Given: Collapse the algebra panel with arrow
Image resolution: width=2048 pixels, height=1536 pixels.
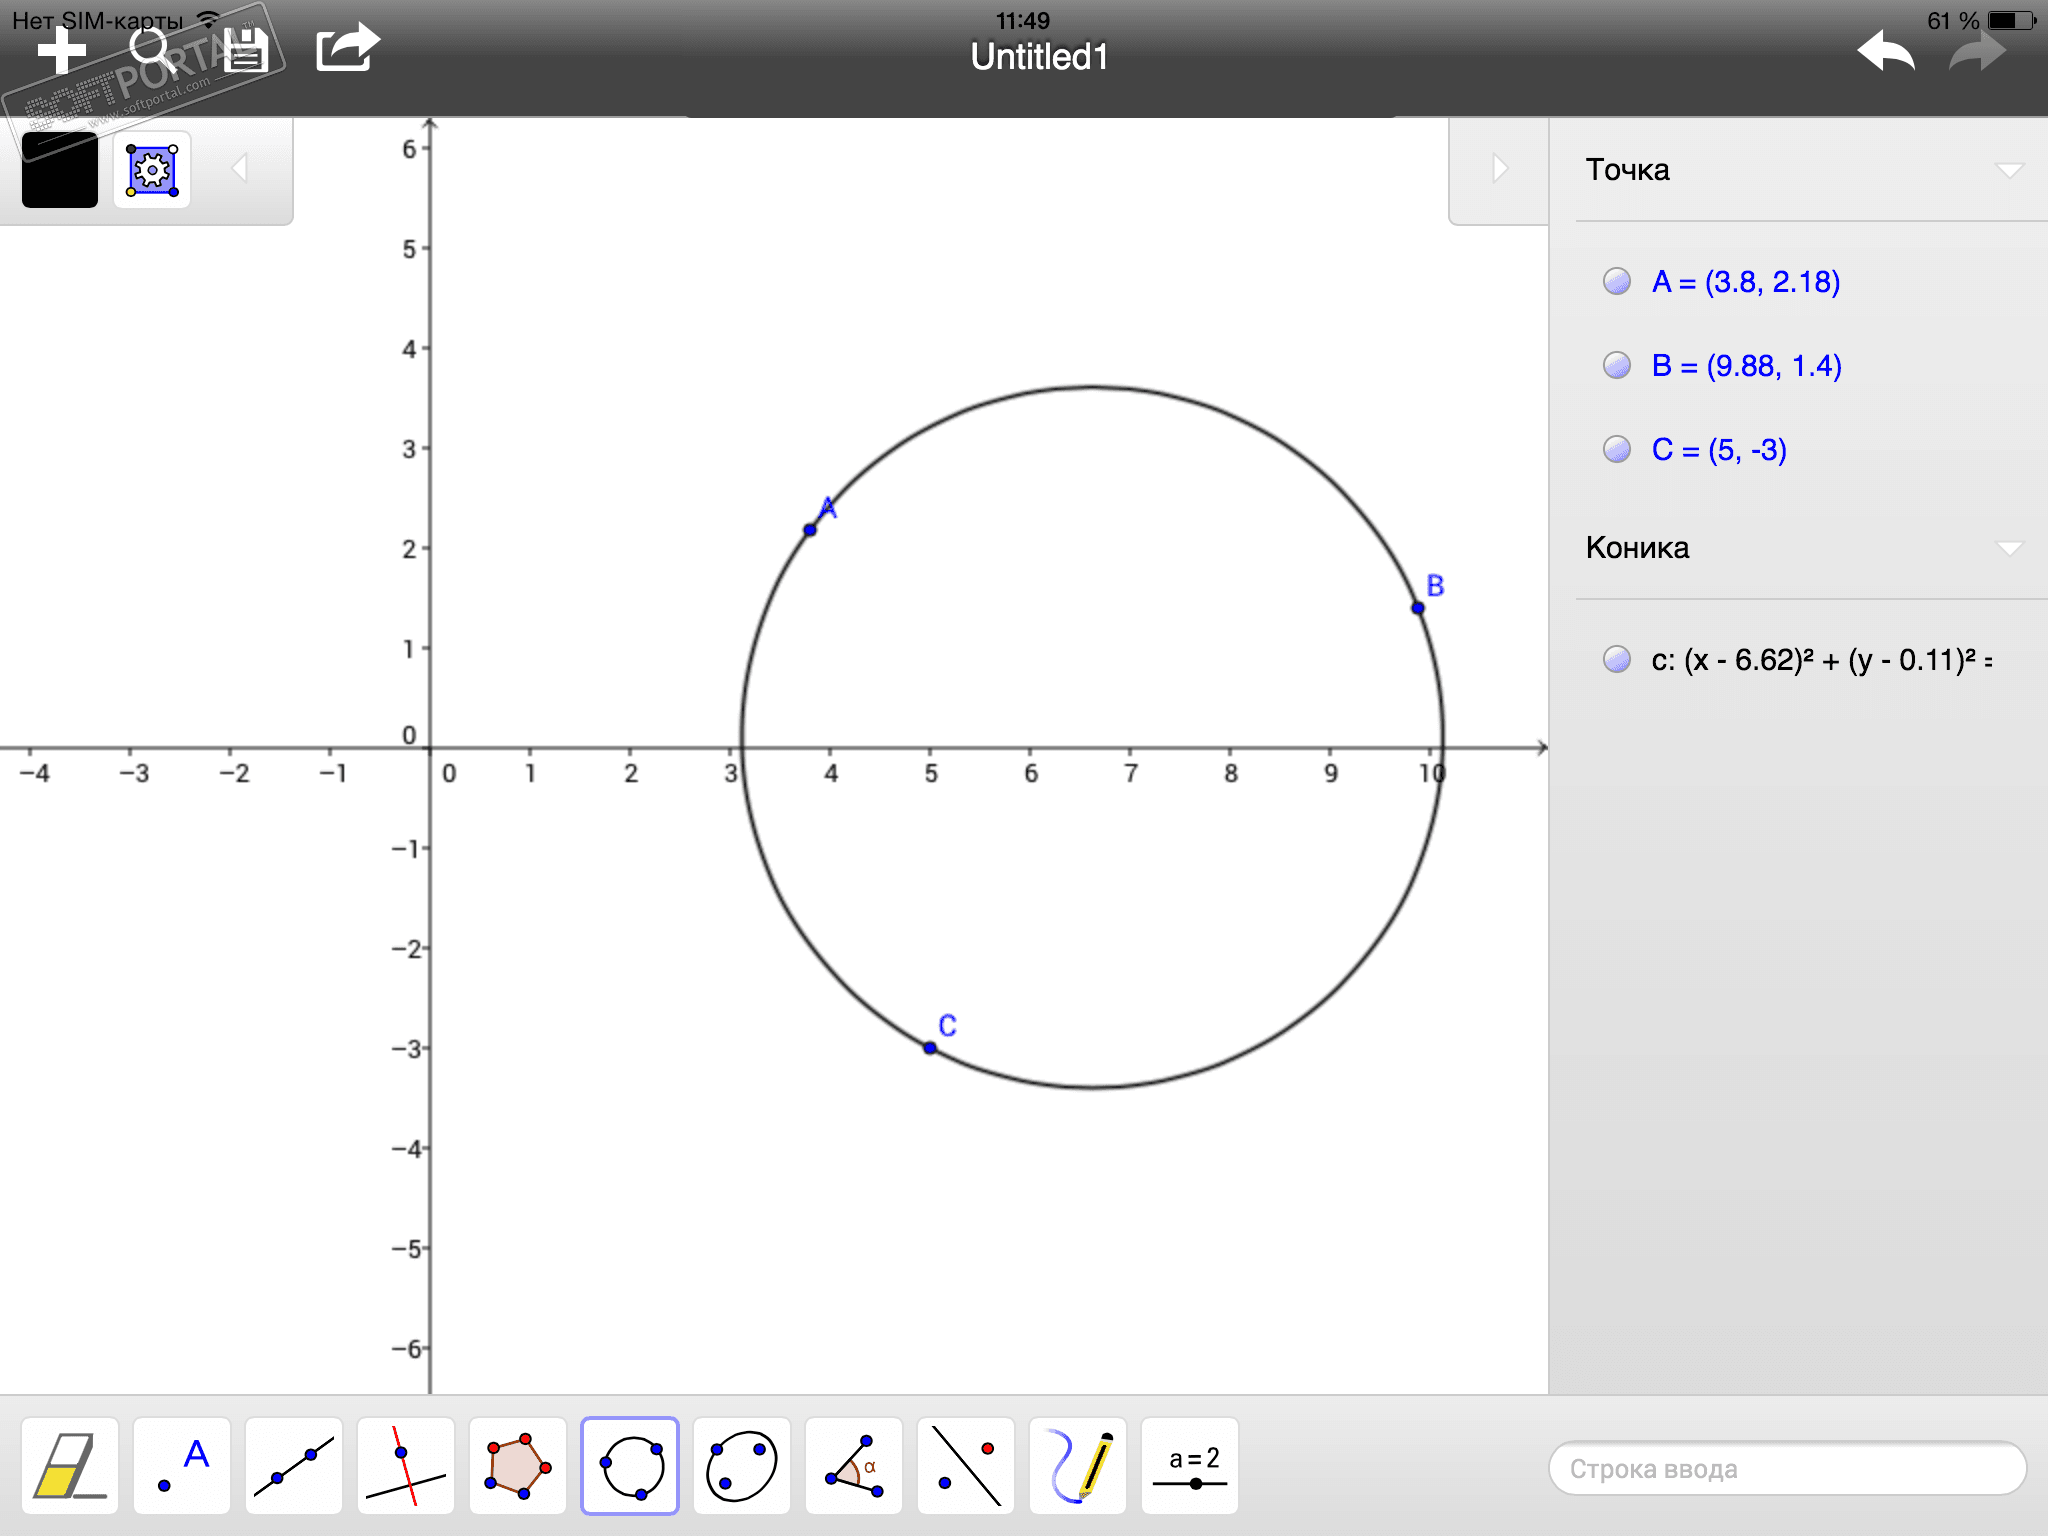Looking at the screenshot, I should (x=1499, y=168).
